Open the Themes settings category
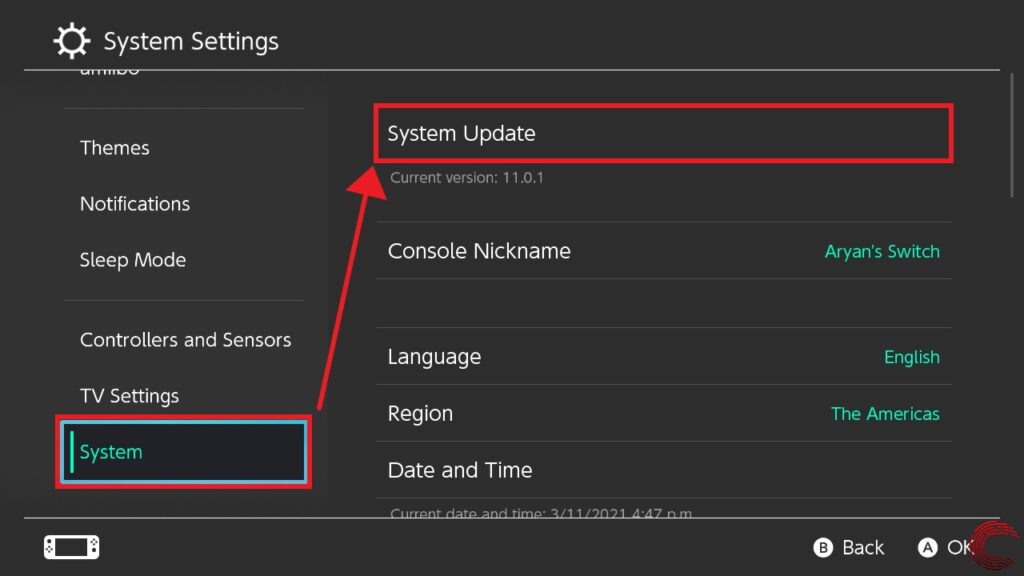1024x576 pixels. click(x=115, y=148)
